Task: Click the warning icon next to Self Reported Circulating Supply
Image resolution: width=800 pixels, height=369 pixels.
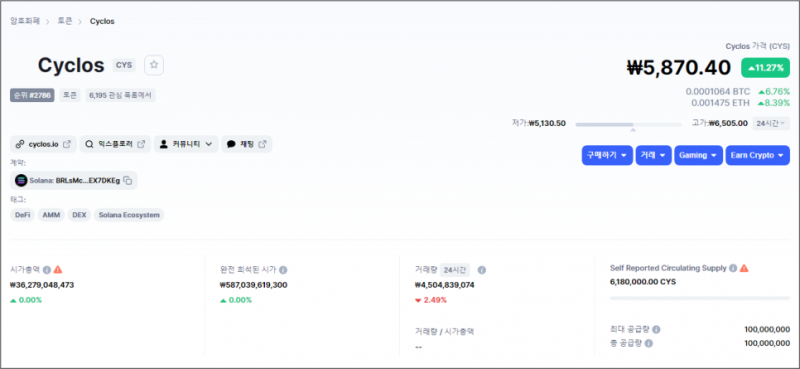Action: [744, 268]
